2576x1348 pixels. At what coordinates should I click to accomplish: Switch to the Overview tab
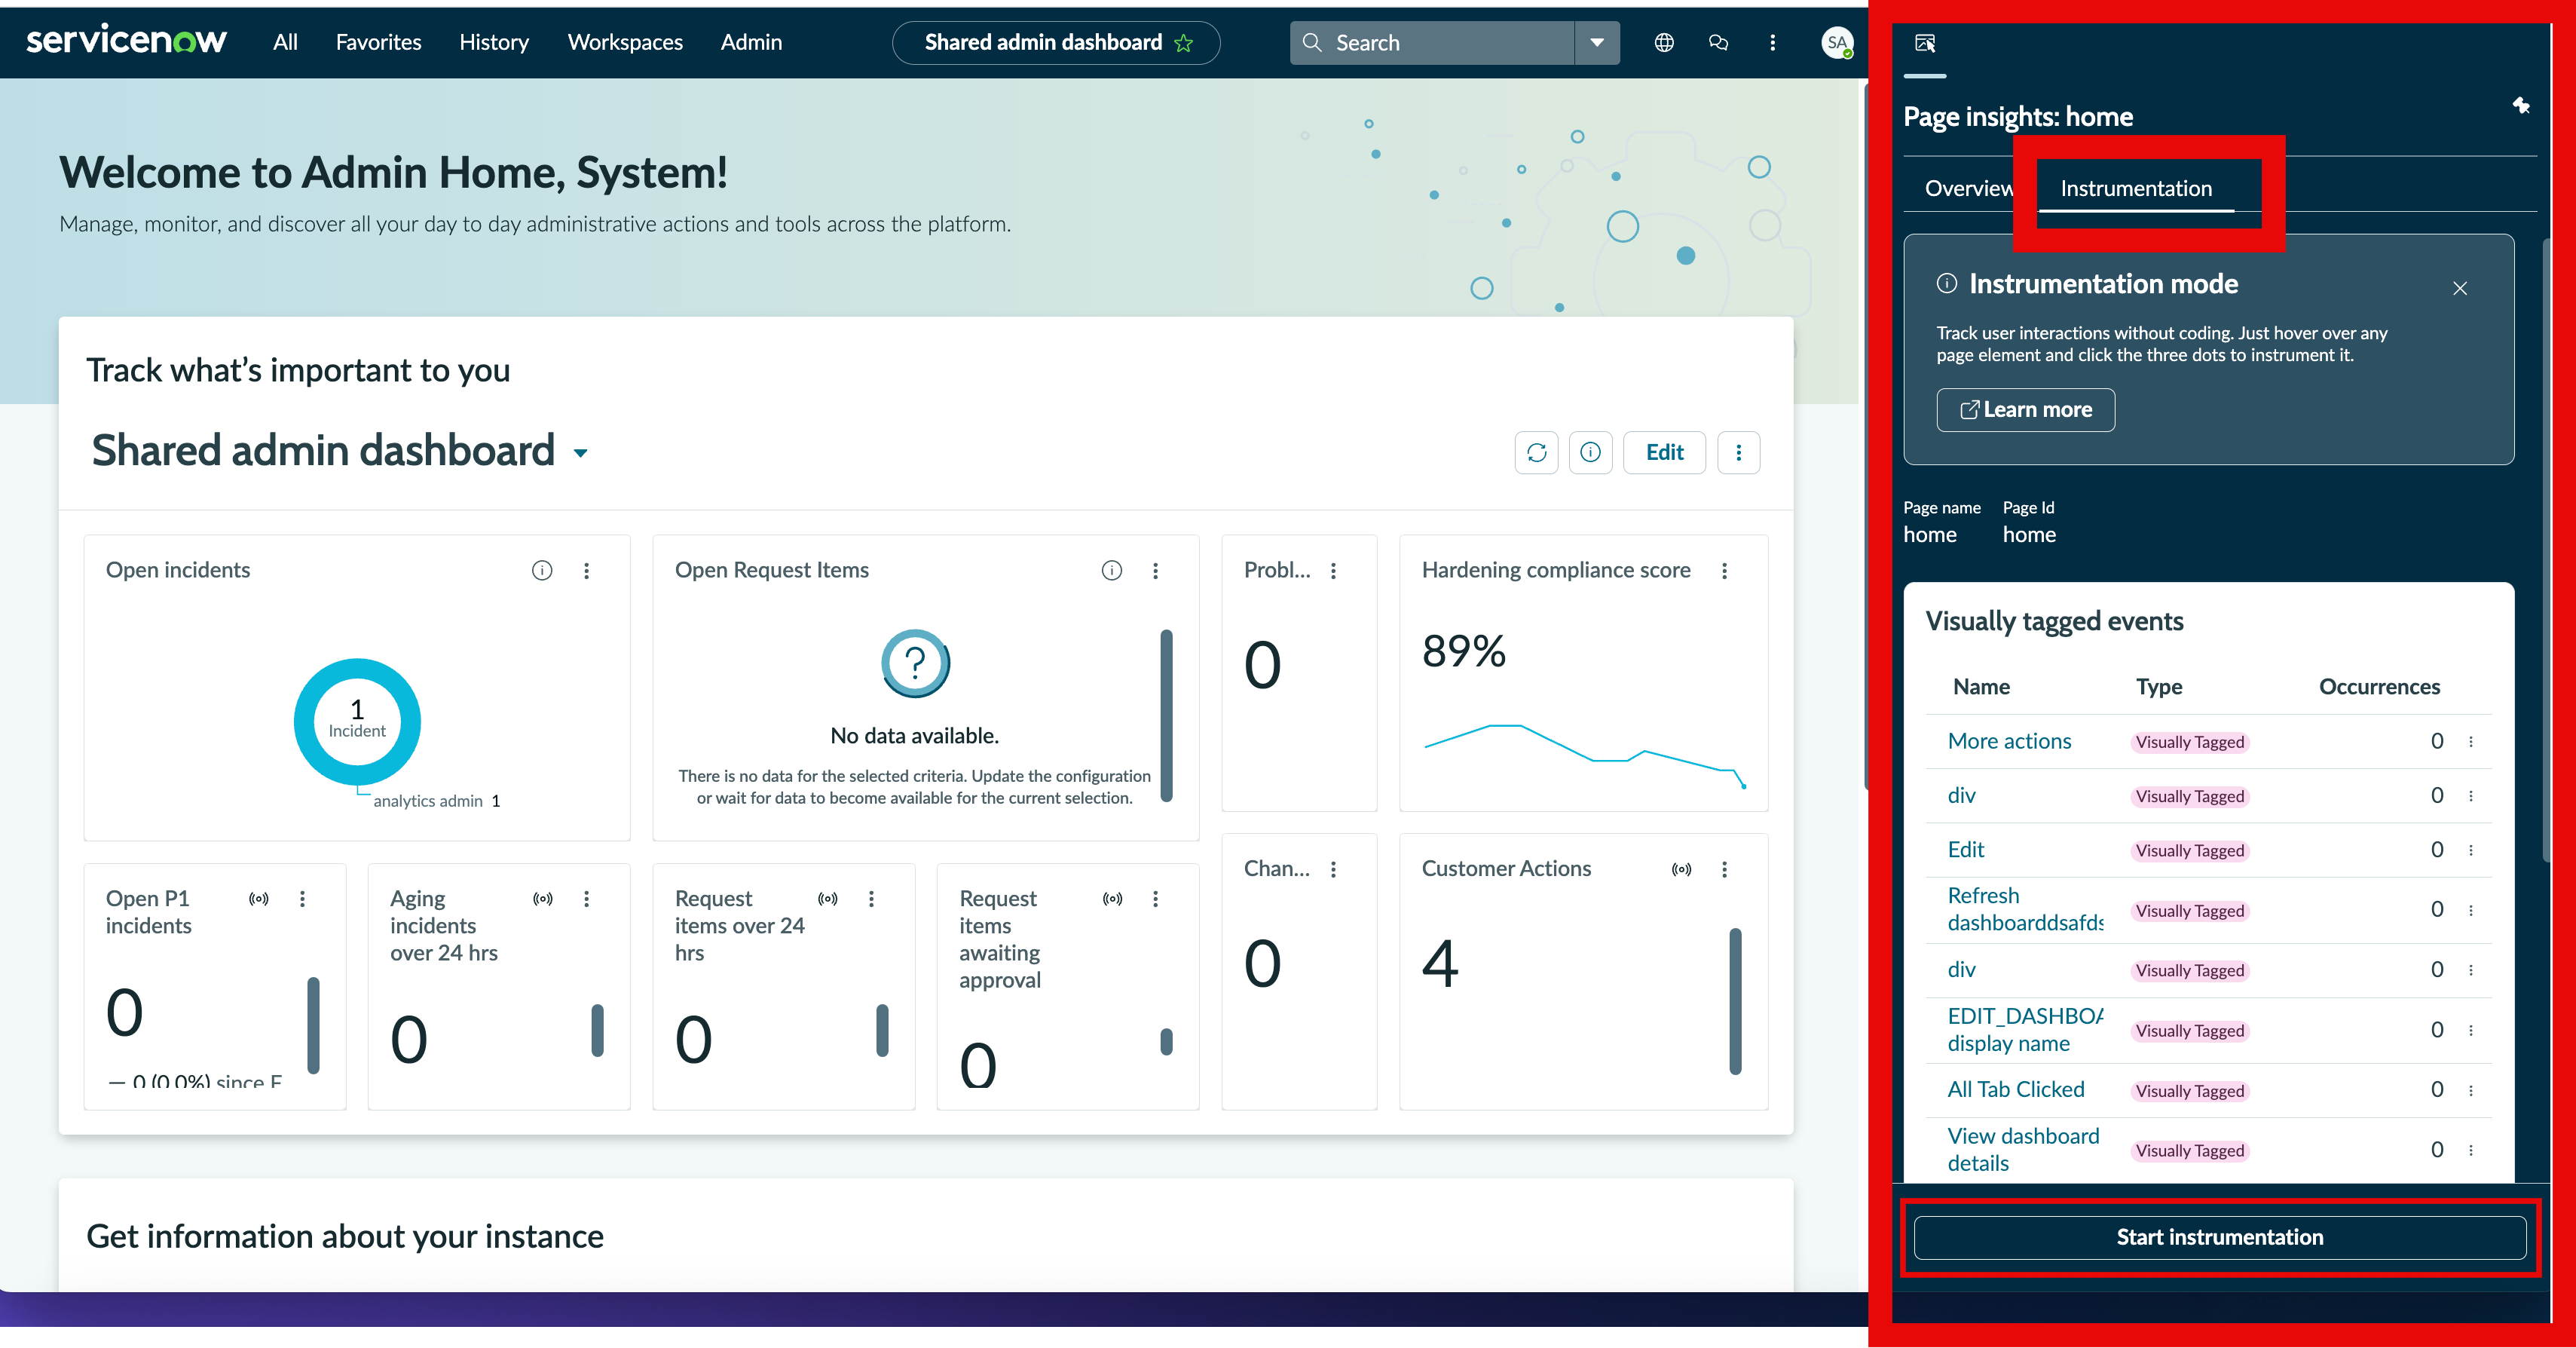point(1968,188)
